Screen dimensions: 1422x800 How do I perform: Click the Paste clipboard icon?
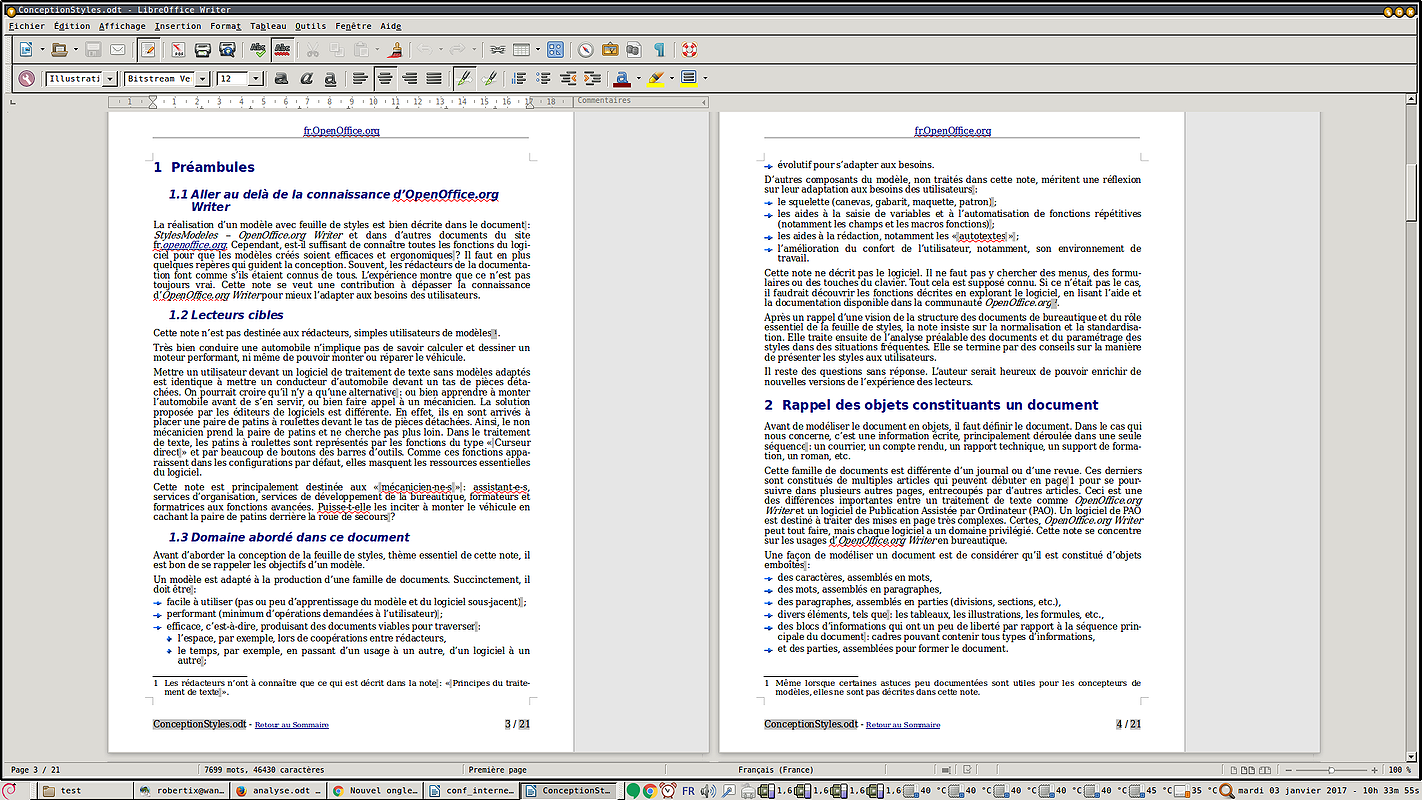pos(361,49)
